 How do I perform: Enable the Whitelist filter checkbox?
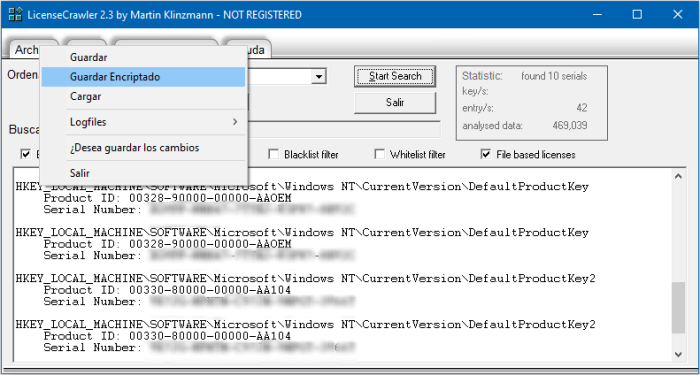[x=380, y=154]
